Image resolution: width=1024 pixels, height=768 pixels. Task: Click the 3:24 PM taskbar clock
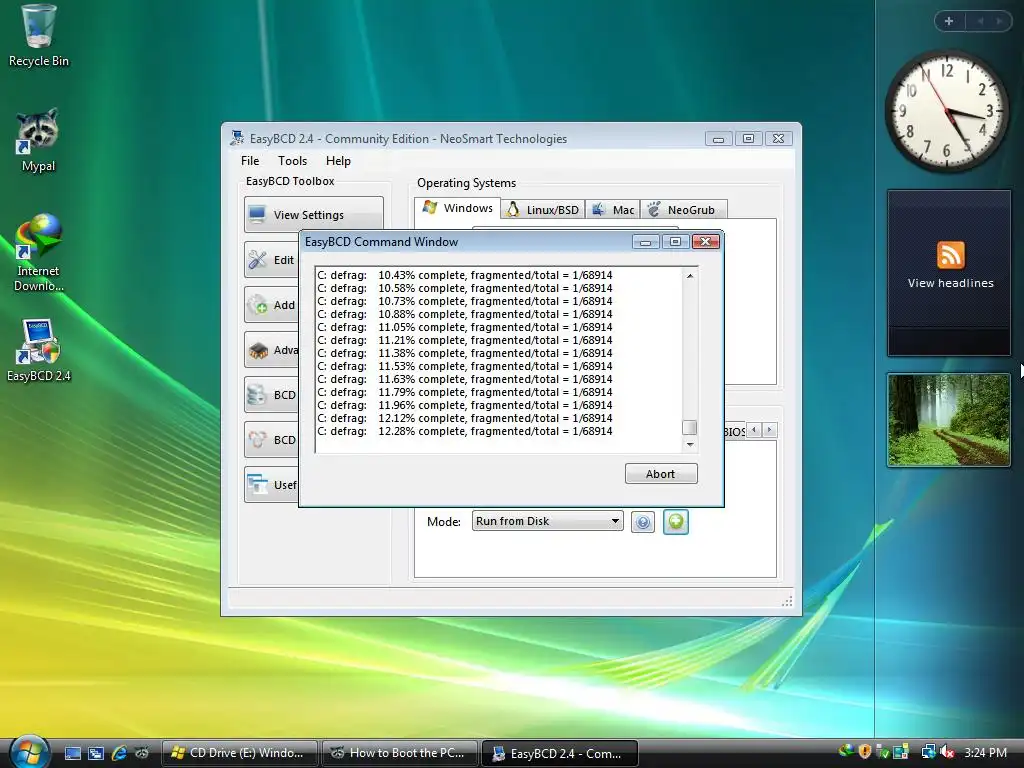[985, 752]
